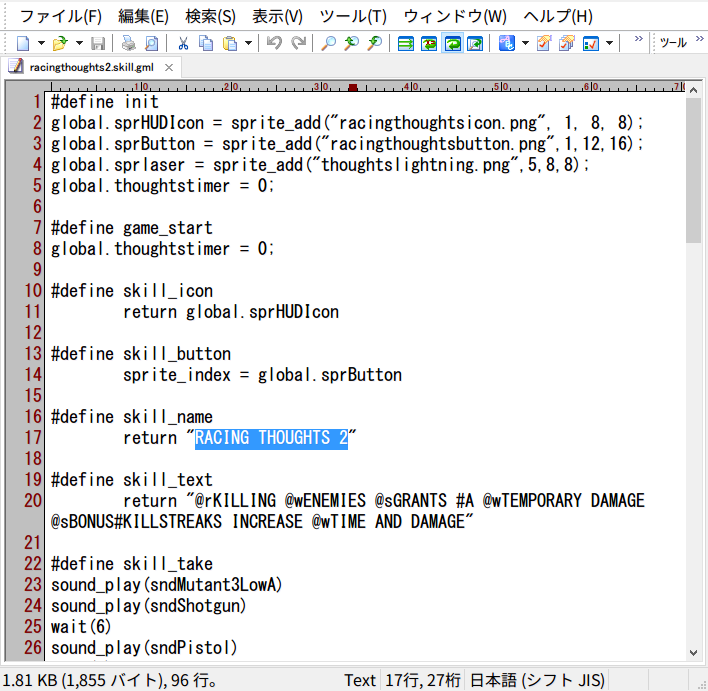708x691 pixels.
Task: Toggle the Wrap by Window button
Action: [x=452, y=43]
